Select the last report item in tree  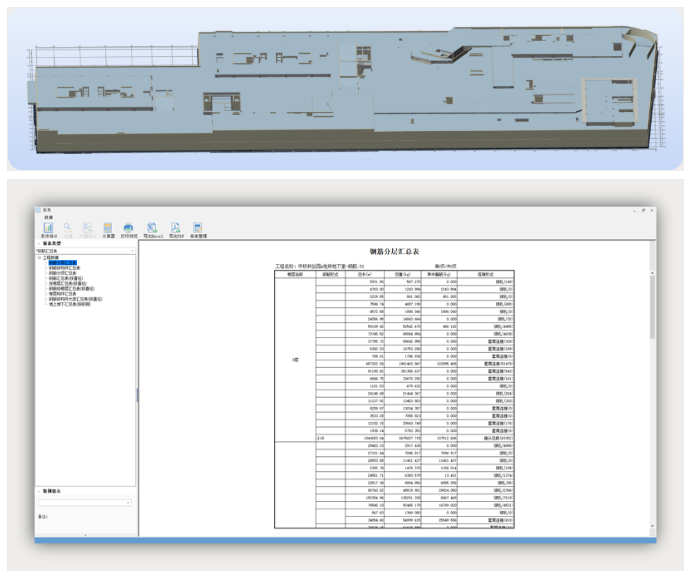click(69, 304)
